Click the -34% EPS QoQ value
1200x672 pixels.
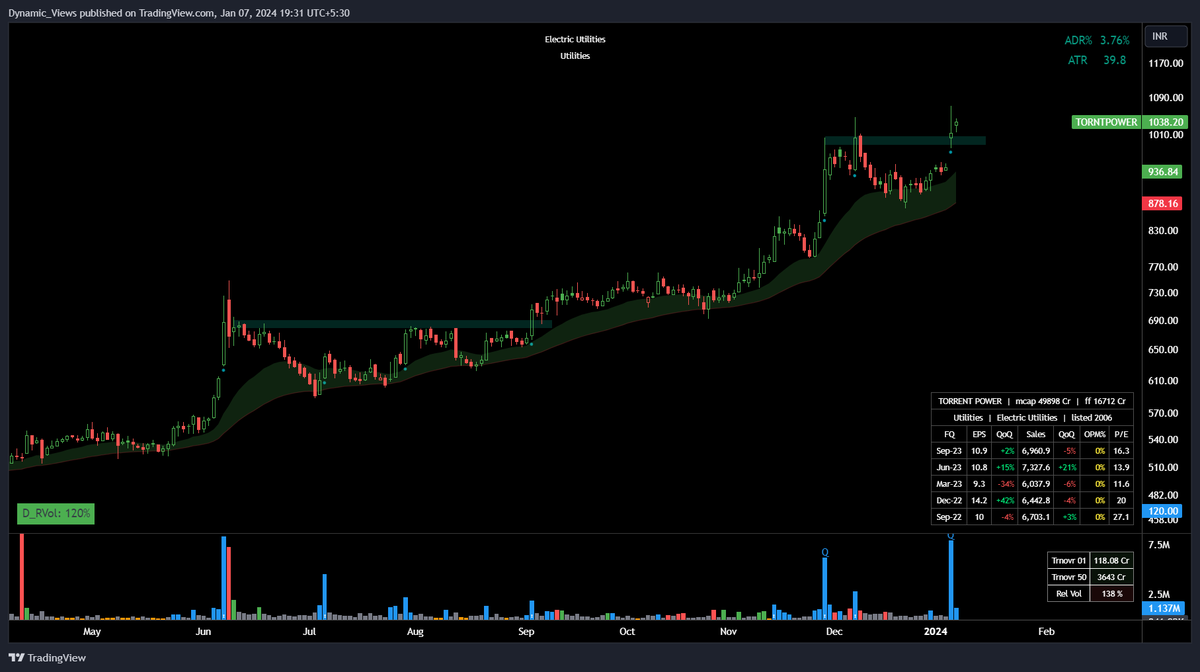(1005, 486)
